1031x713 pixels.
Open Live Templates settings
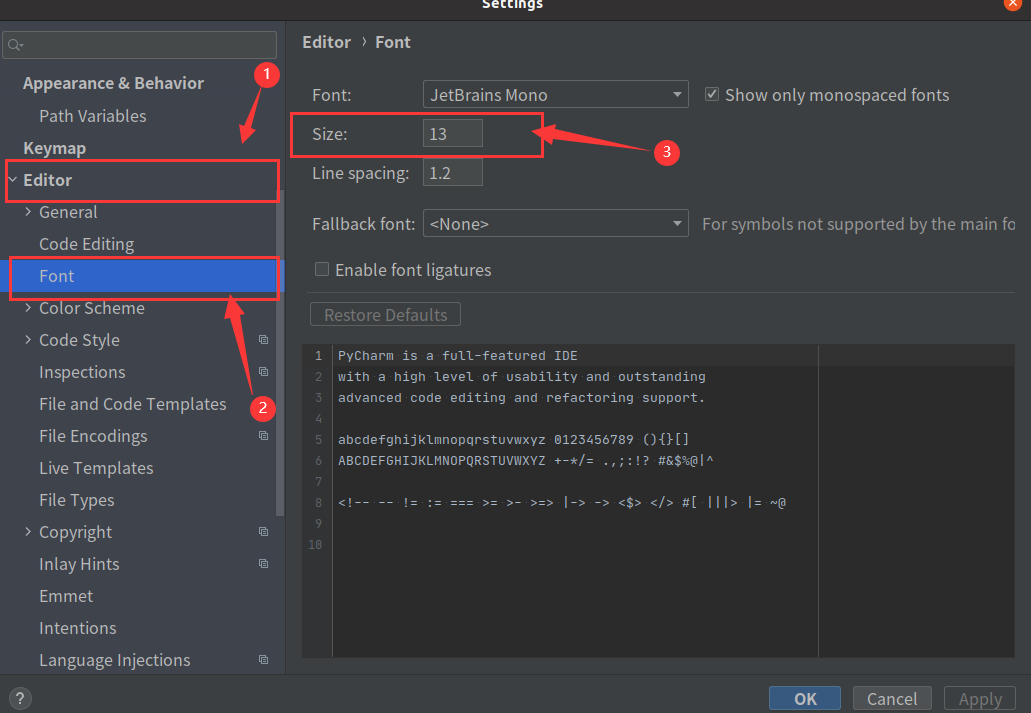coord(96,468)
